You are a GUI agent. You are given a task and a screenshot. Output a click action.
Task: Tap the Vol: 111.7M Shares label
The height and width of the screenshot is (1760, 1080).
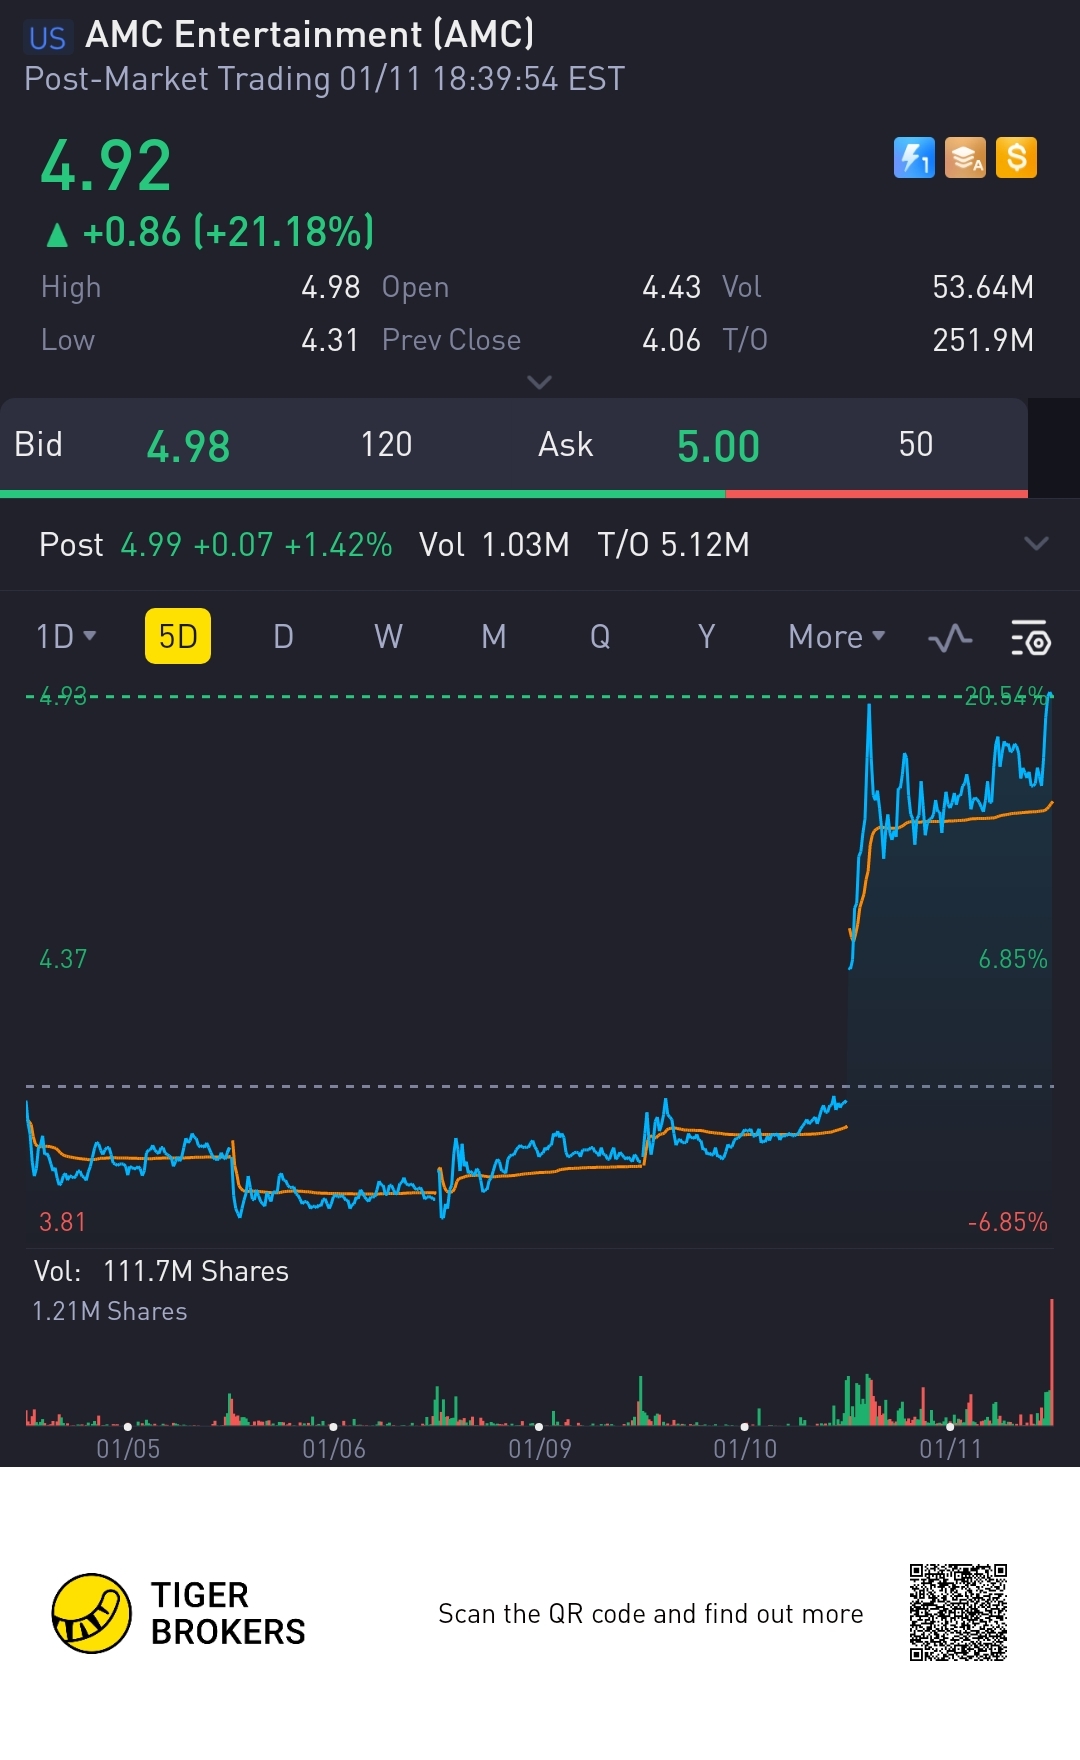[161, 1271]
